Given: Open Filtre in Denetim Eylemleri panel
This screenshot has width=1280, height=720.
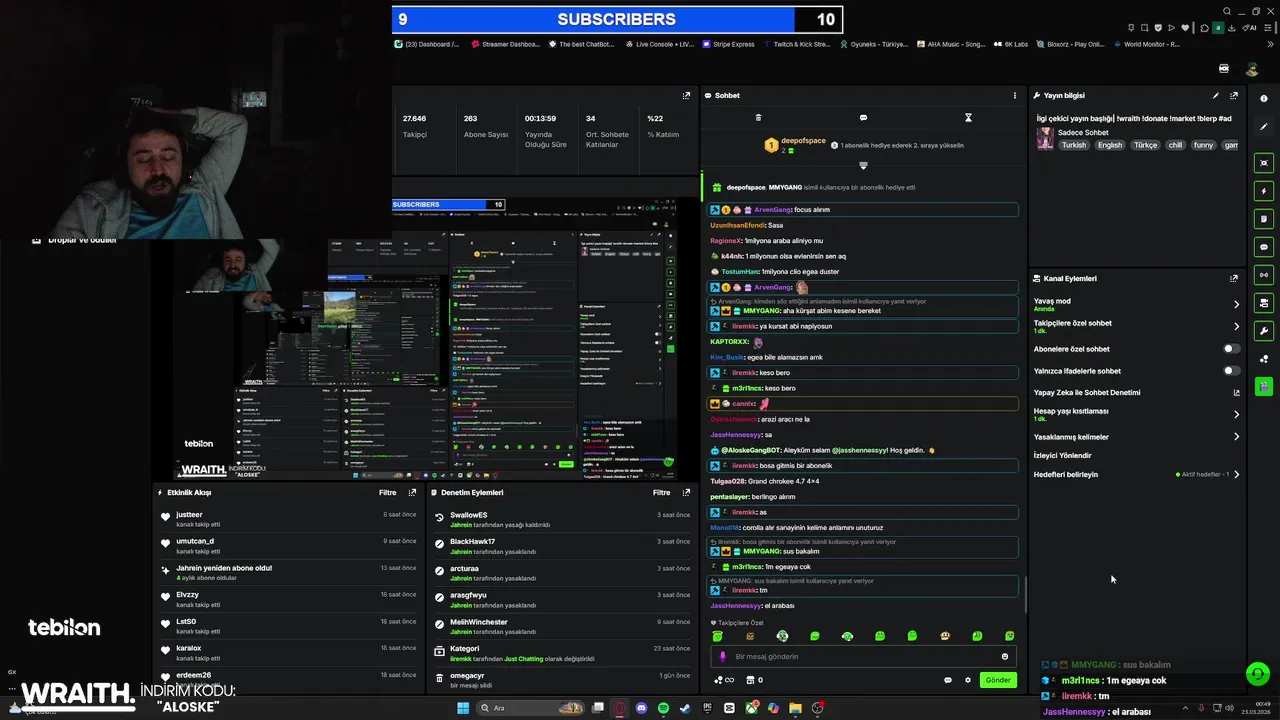Looking at the screenshot, I should tap(661, 493).
